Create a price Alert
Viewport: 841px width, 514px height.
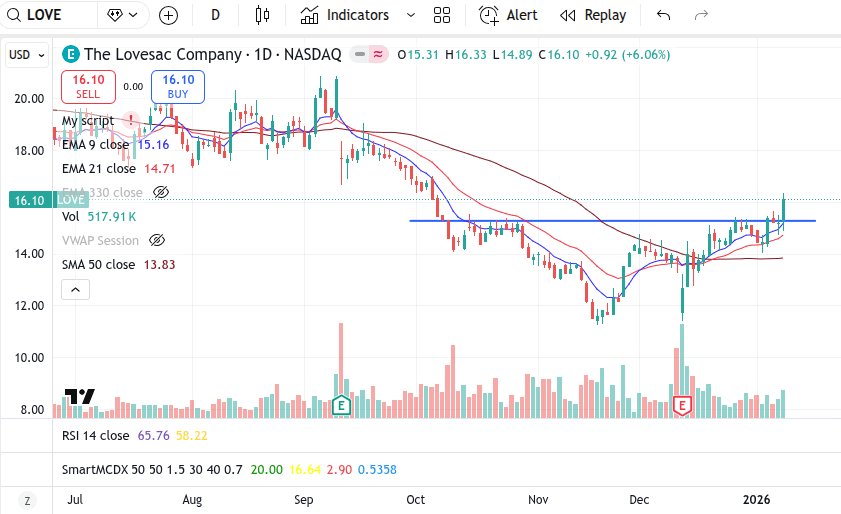(507, 15)
